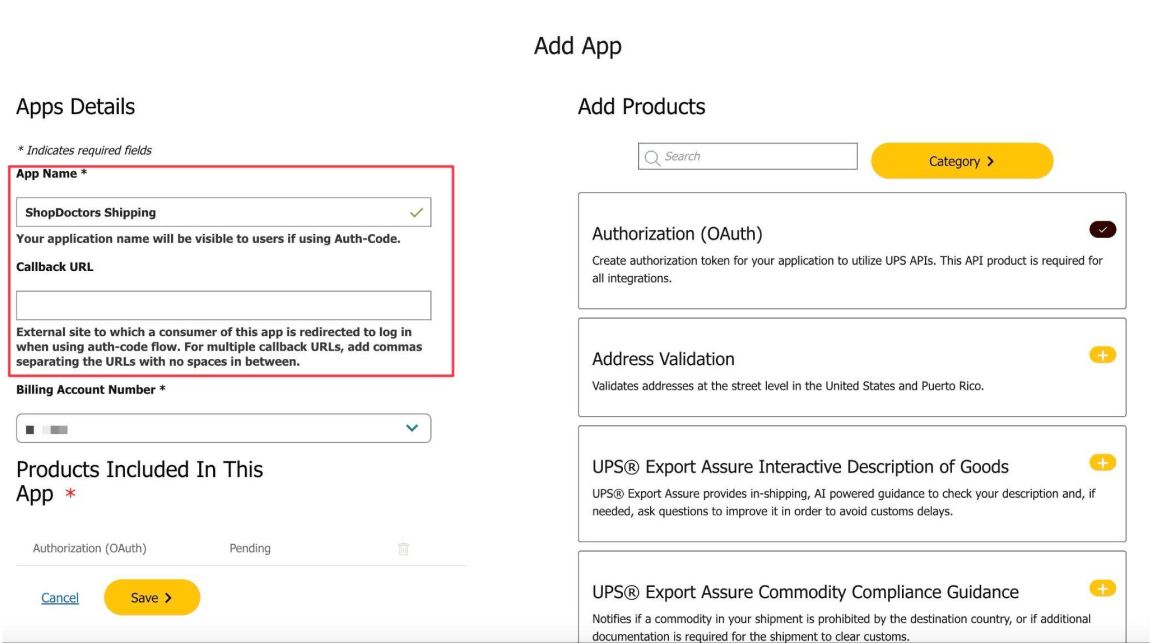Screen dimensions: 1154x643
Task: Click the Pending status text
Action: [x=250, y=549]
